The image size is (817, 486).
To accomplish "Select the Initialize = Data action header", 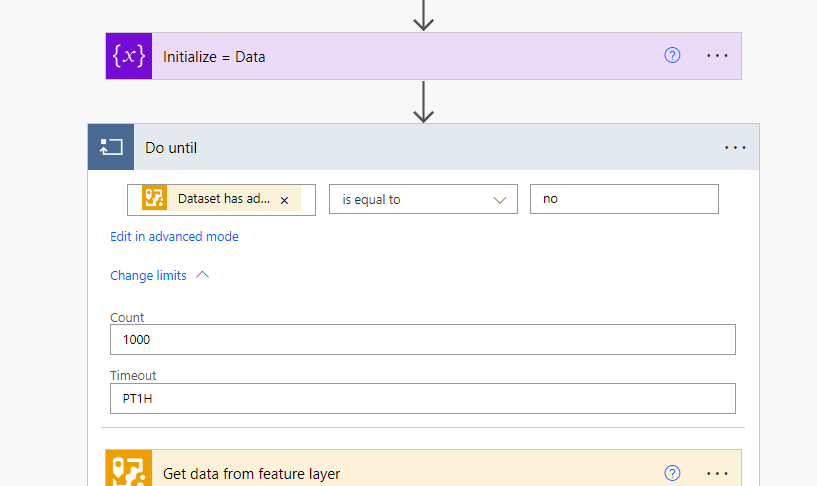I will click(400, 57).
